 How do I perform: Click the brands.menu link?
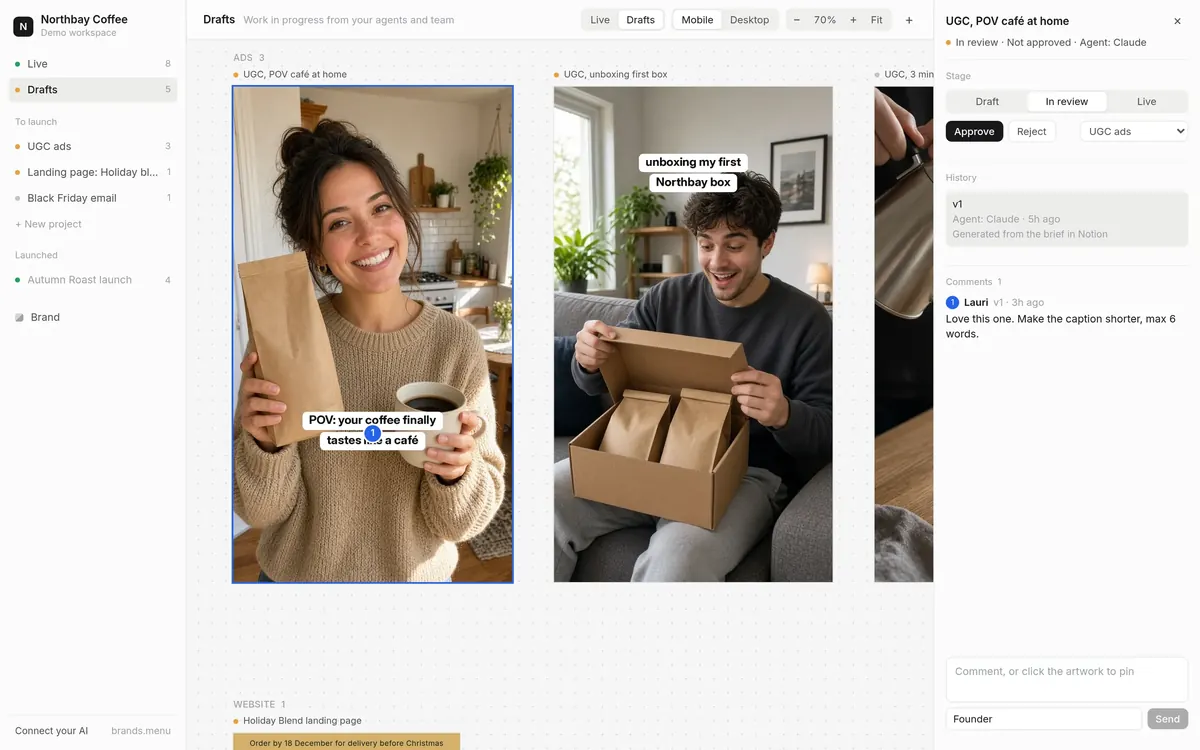point(141,731)
